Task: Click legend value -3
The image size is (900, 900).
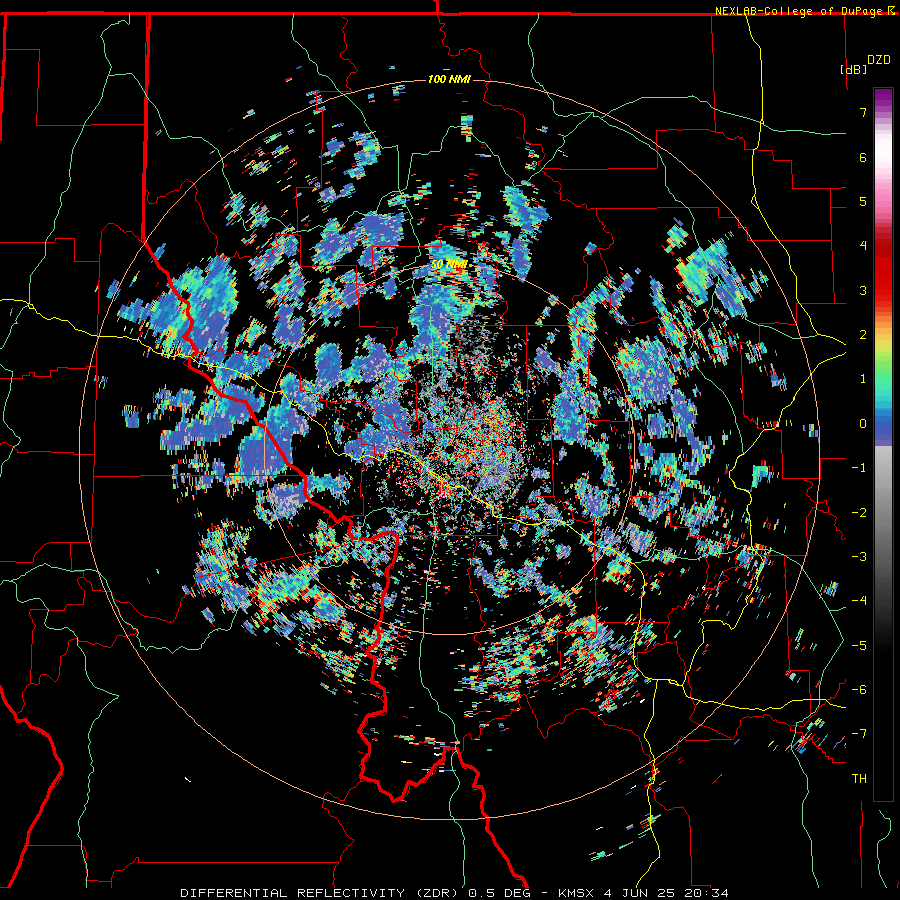Action: click(859, 557)
